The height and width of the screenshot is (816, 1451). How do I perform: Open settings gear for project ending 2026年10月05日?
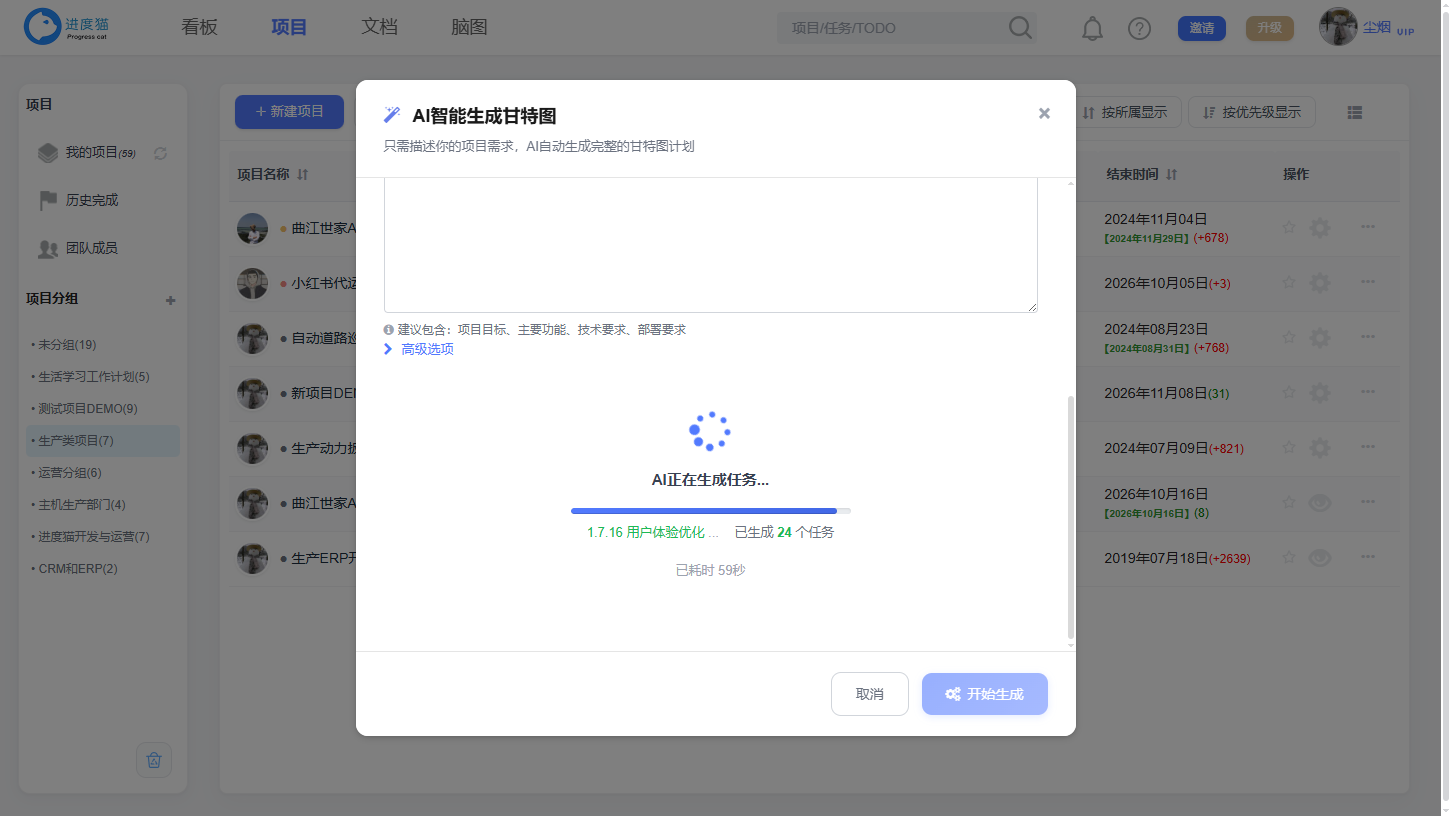click(1320, 283)
